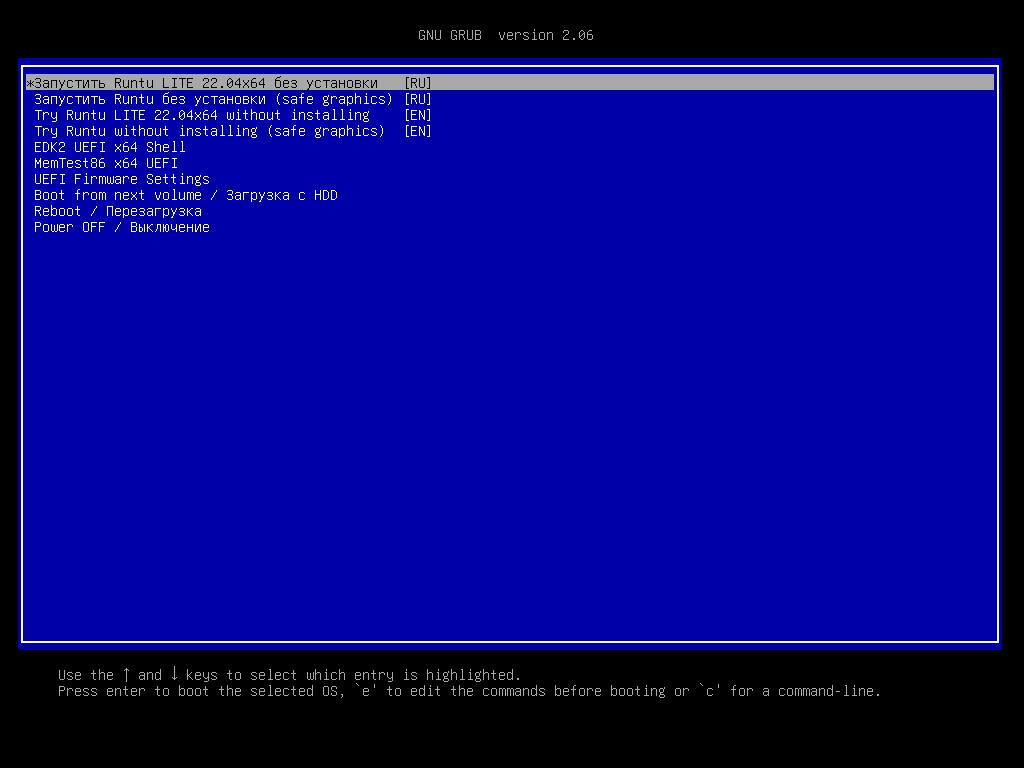Select 'Boot from next volume / Загрузка с HDD'
Image resolution: width=1024 pixels, height=768 pixels.
(185, 195)
